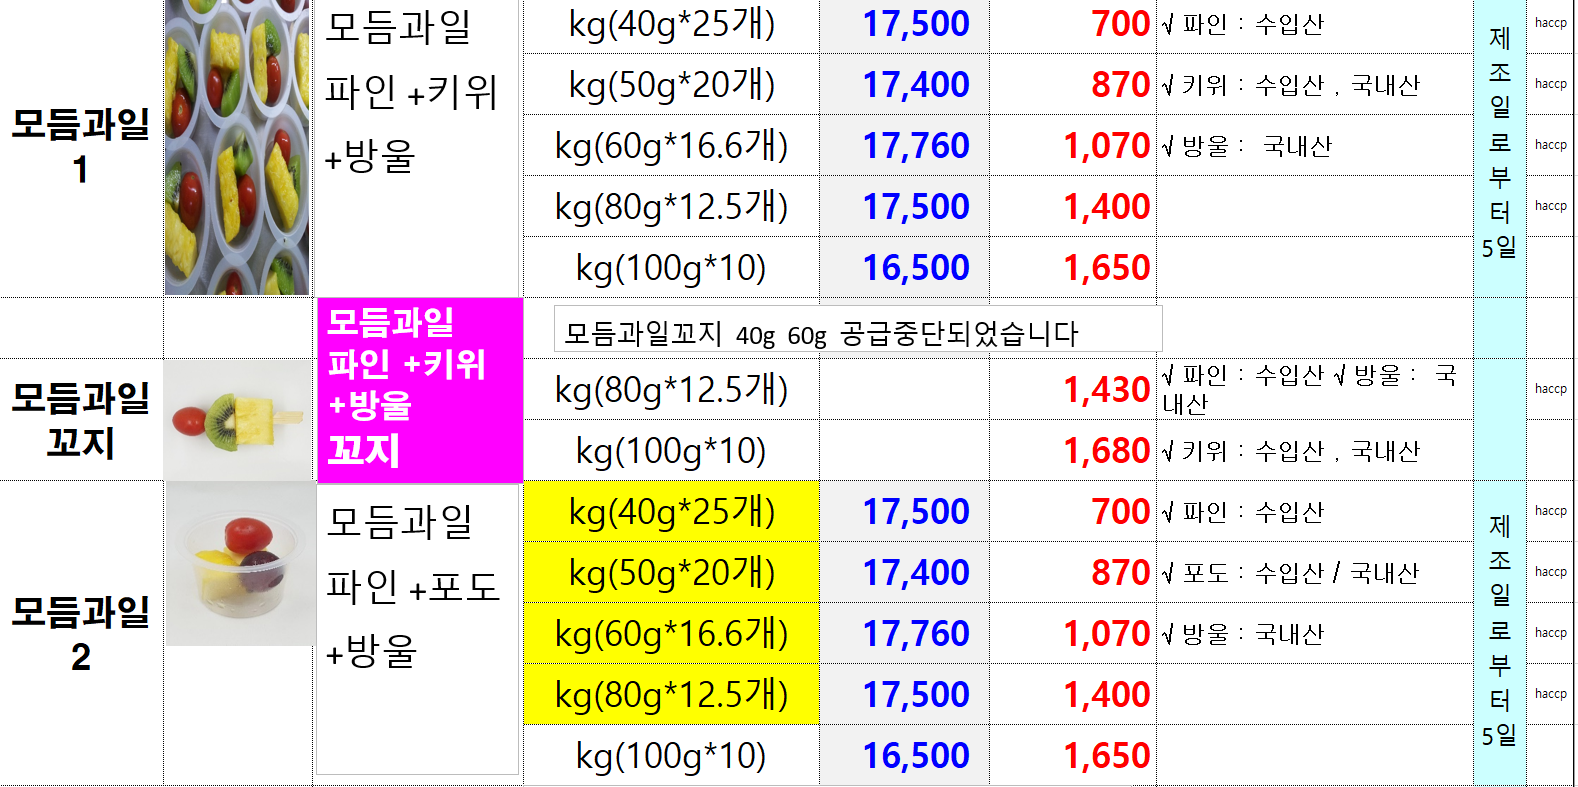The image size is (1578, 787).
Task: Click the 공급중단되었습니다 notice text box
Action: pos(857,330)
